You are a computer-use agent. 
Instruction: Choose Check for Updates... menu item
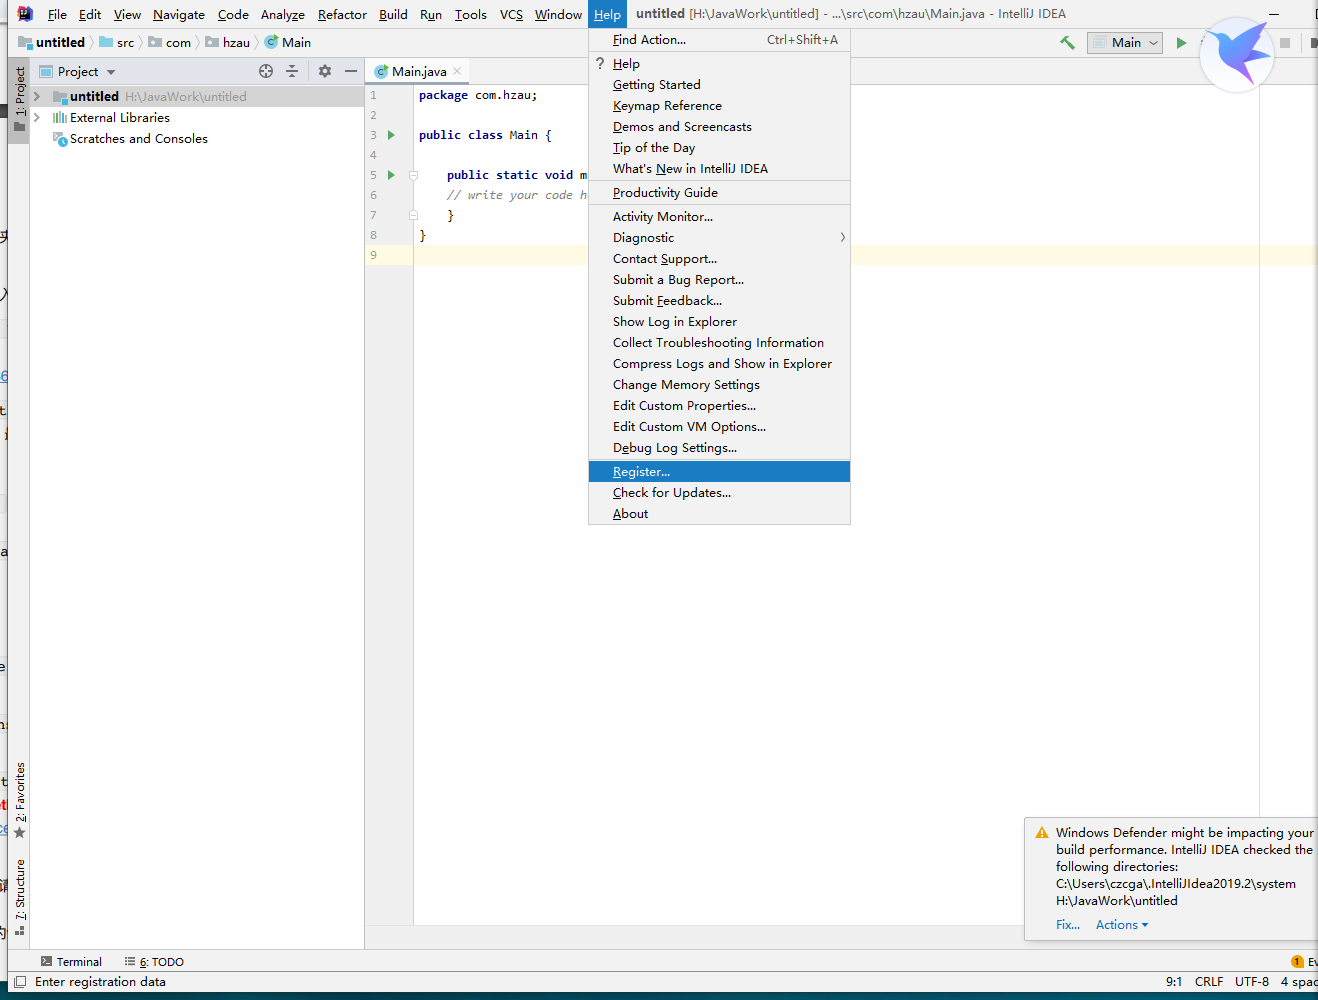719,493
